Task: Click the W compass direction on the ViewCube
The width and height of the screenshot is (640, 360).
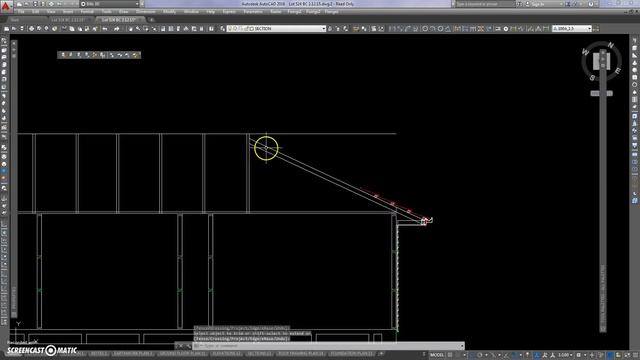Action: (x=585, y=52)
